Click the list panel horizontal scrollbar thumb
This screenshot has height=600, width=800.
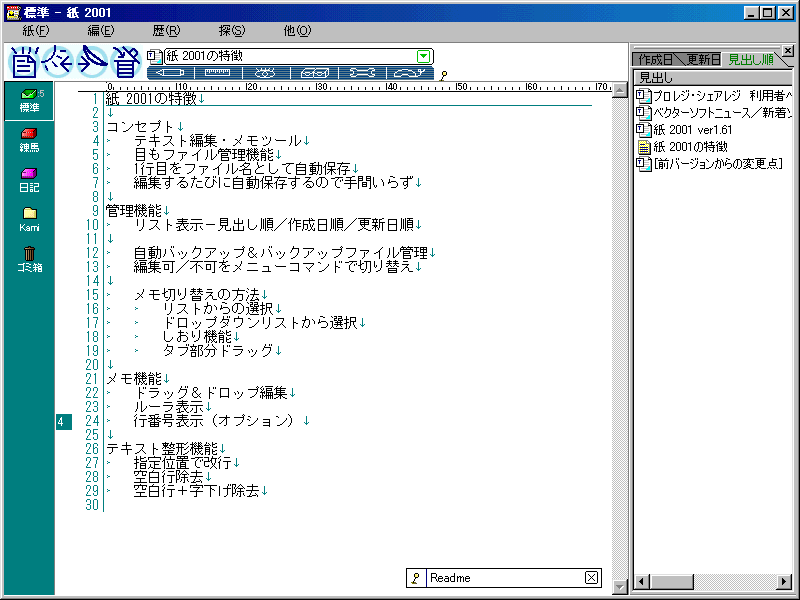(x=671, y=582)
